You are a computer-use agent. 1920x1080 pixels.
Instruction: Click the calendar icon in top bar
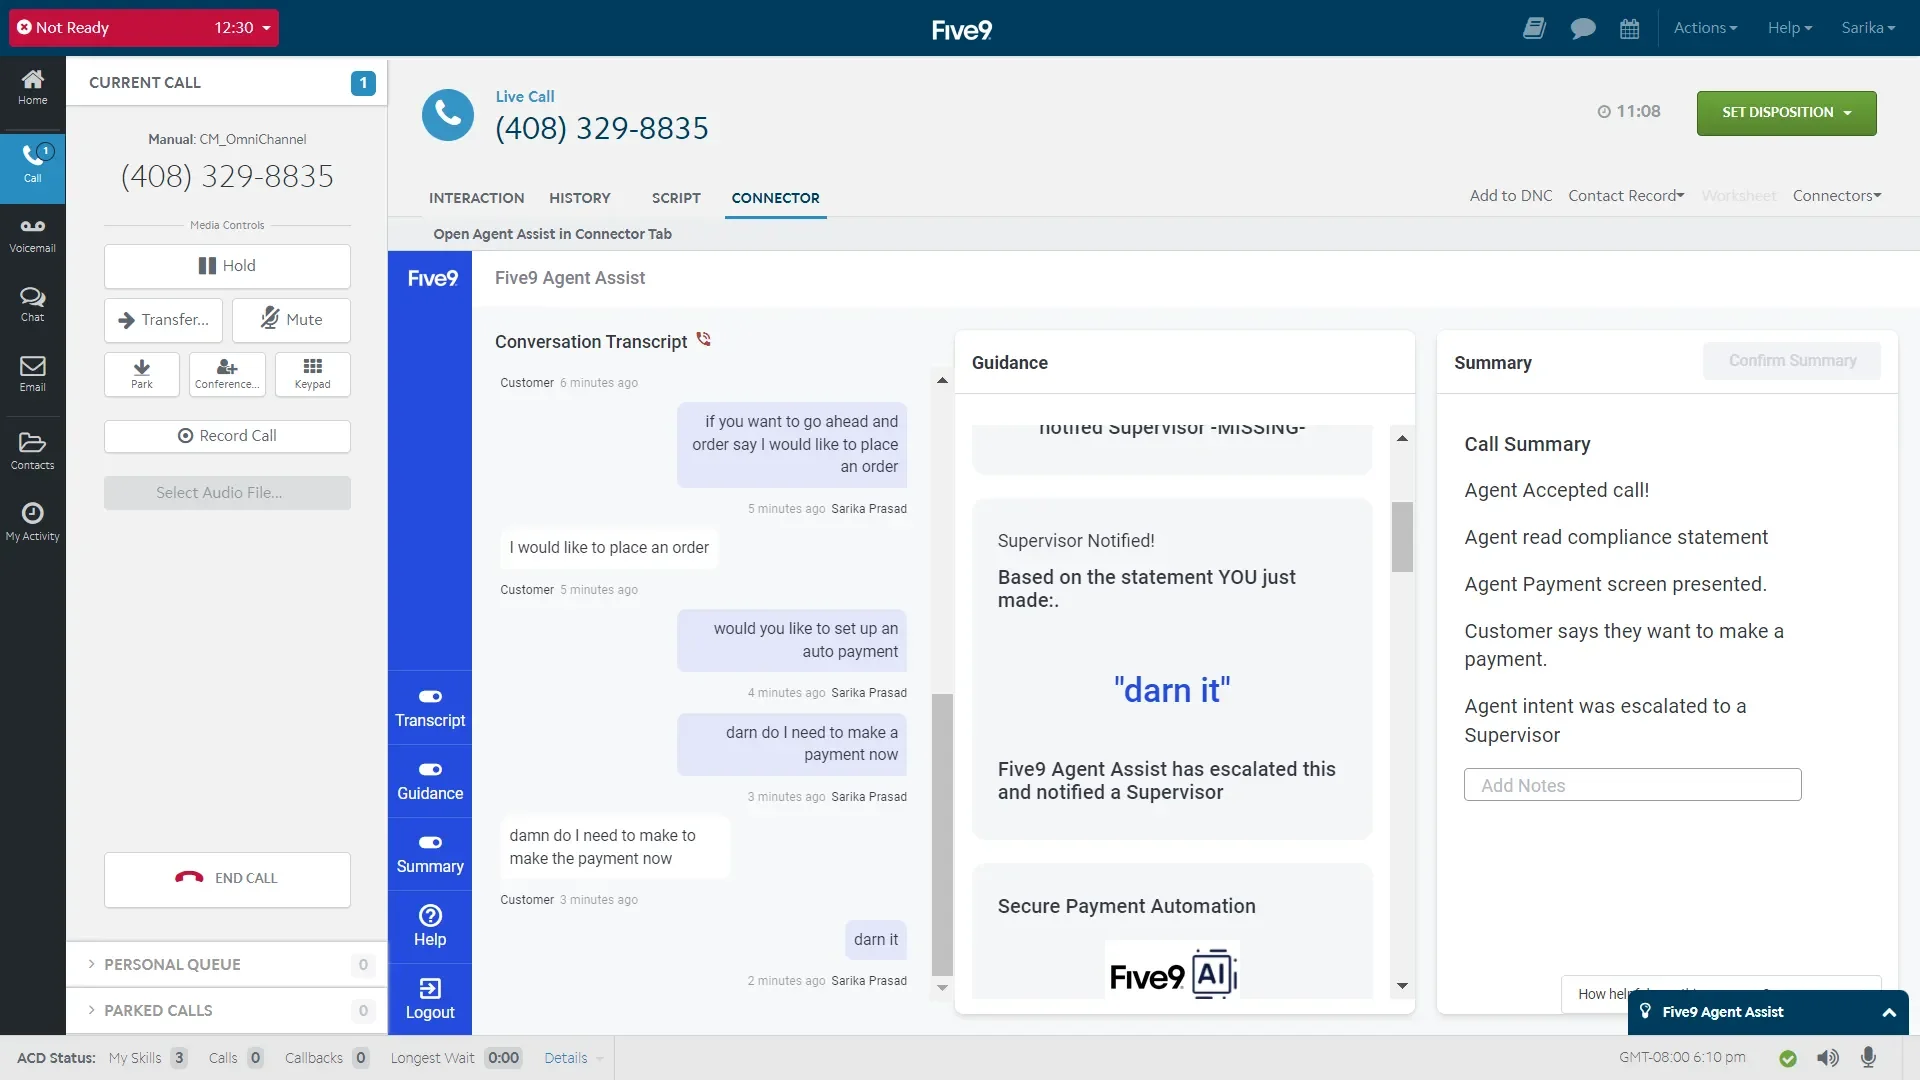(1629, 28)
